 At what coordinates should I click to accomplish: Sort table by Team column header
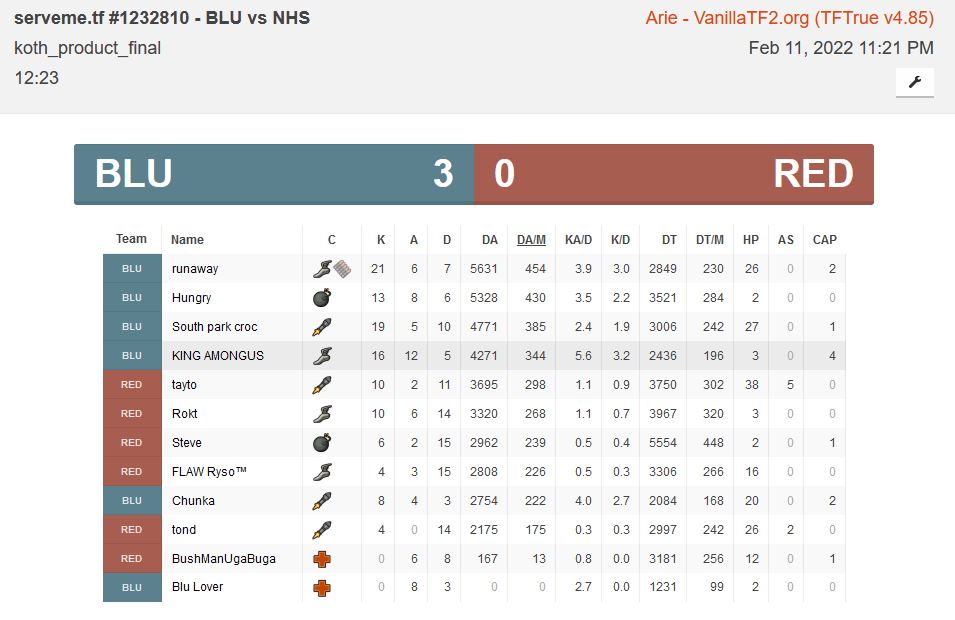132,239
